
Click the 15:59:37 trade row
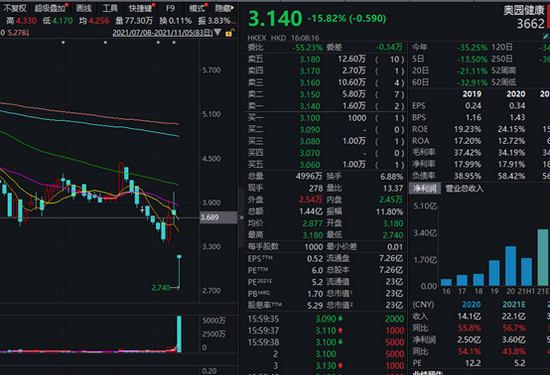point(326,330)
